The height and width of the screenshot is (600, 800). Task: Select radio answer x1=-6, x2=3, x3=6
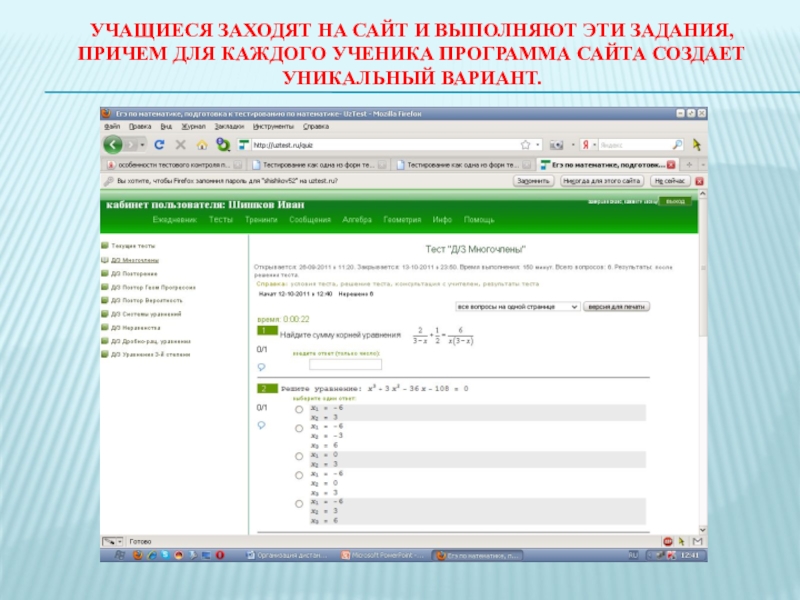tap(299, 504)
